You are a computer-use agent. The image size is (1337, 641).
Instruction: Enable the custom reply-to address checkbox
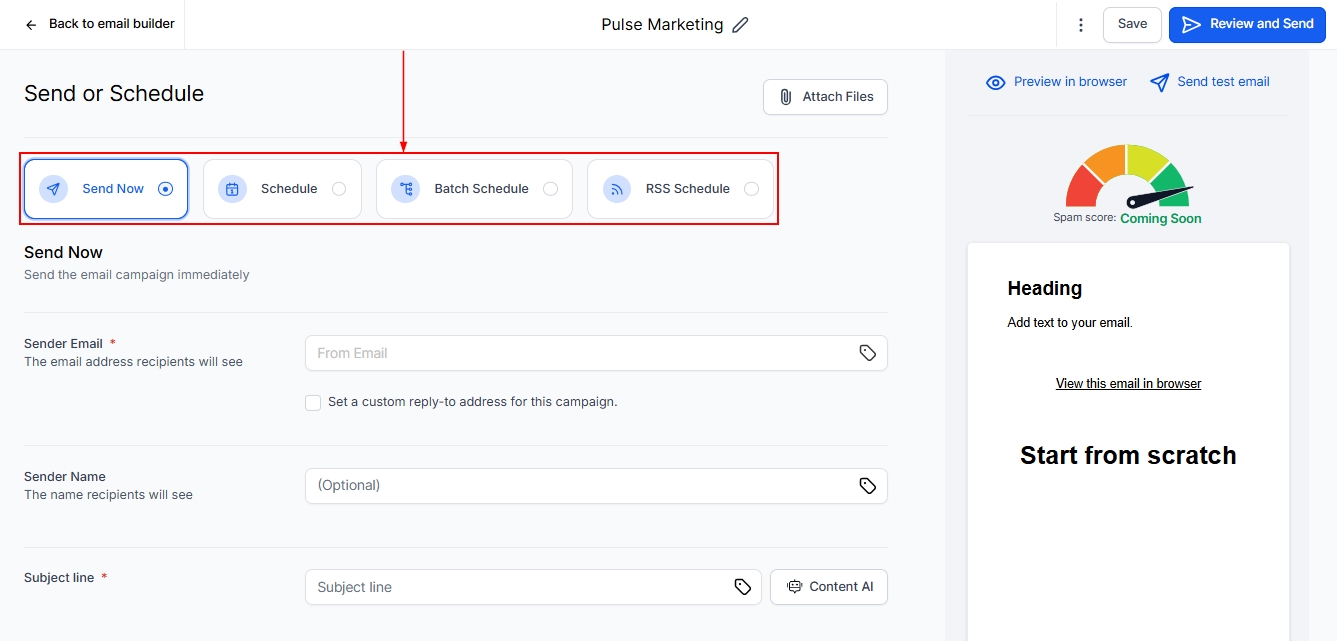coord(313,403)
